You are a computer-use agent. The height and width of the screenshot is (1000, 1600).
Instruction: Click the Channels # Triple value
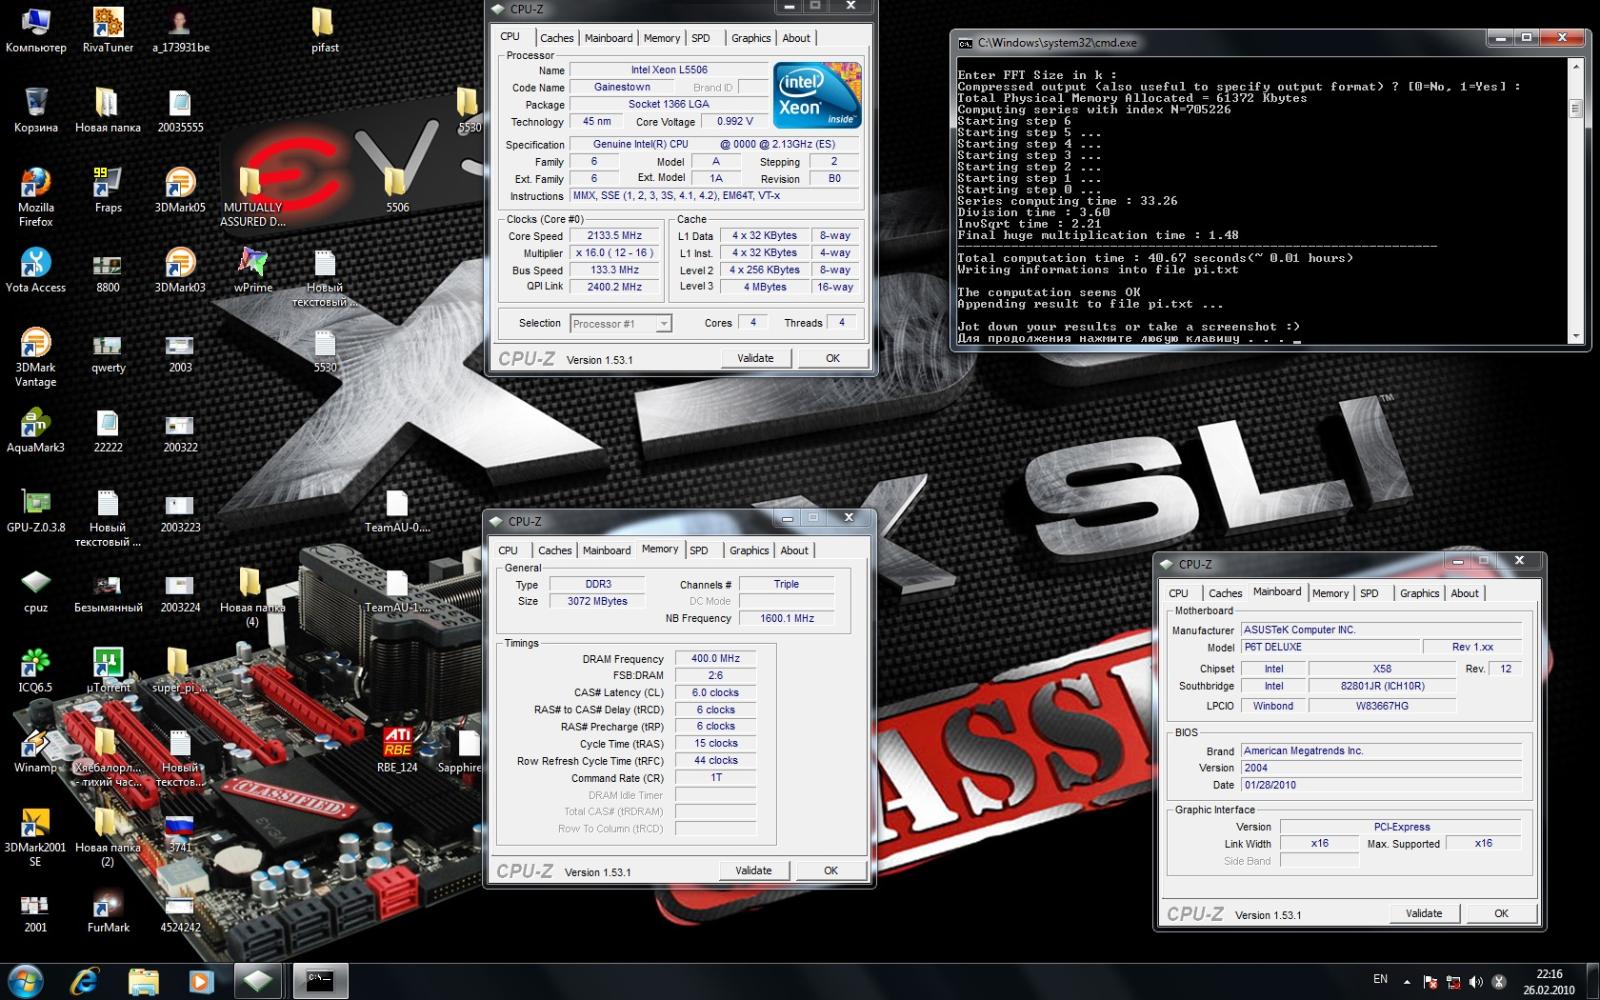coord(787,584)
